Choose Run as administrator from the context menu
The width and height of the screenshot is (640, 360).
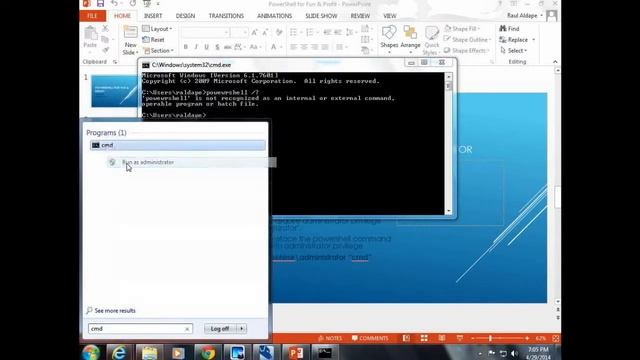191,162
